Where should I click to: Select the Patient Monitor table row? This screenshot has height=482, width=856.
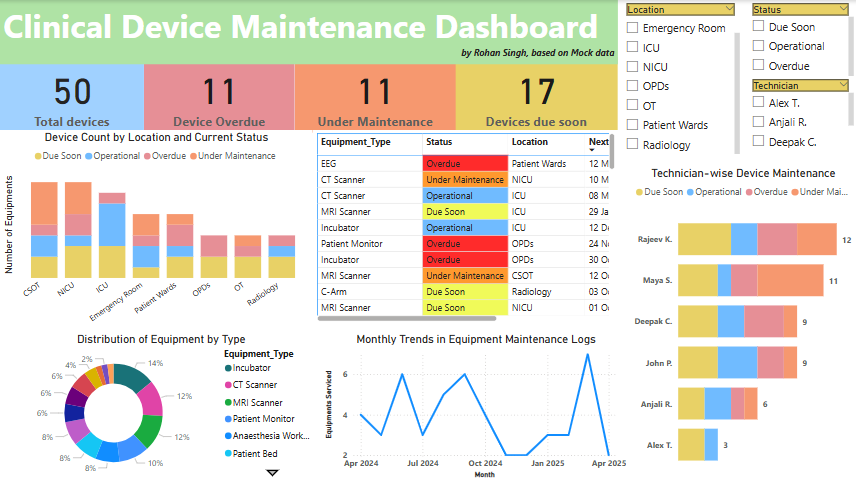[x=464, y=244]
